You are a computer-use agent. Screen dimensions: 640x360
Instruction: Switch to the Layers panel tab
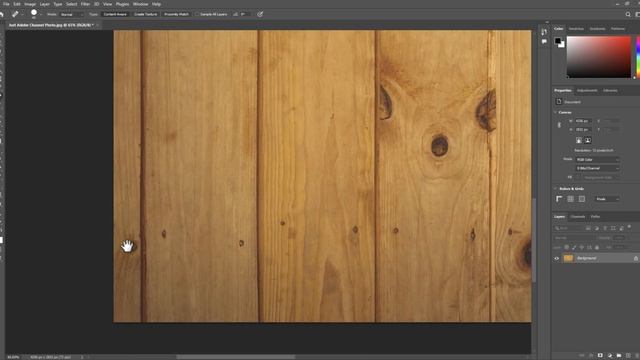point(559,216)
